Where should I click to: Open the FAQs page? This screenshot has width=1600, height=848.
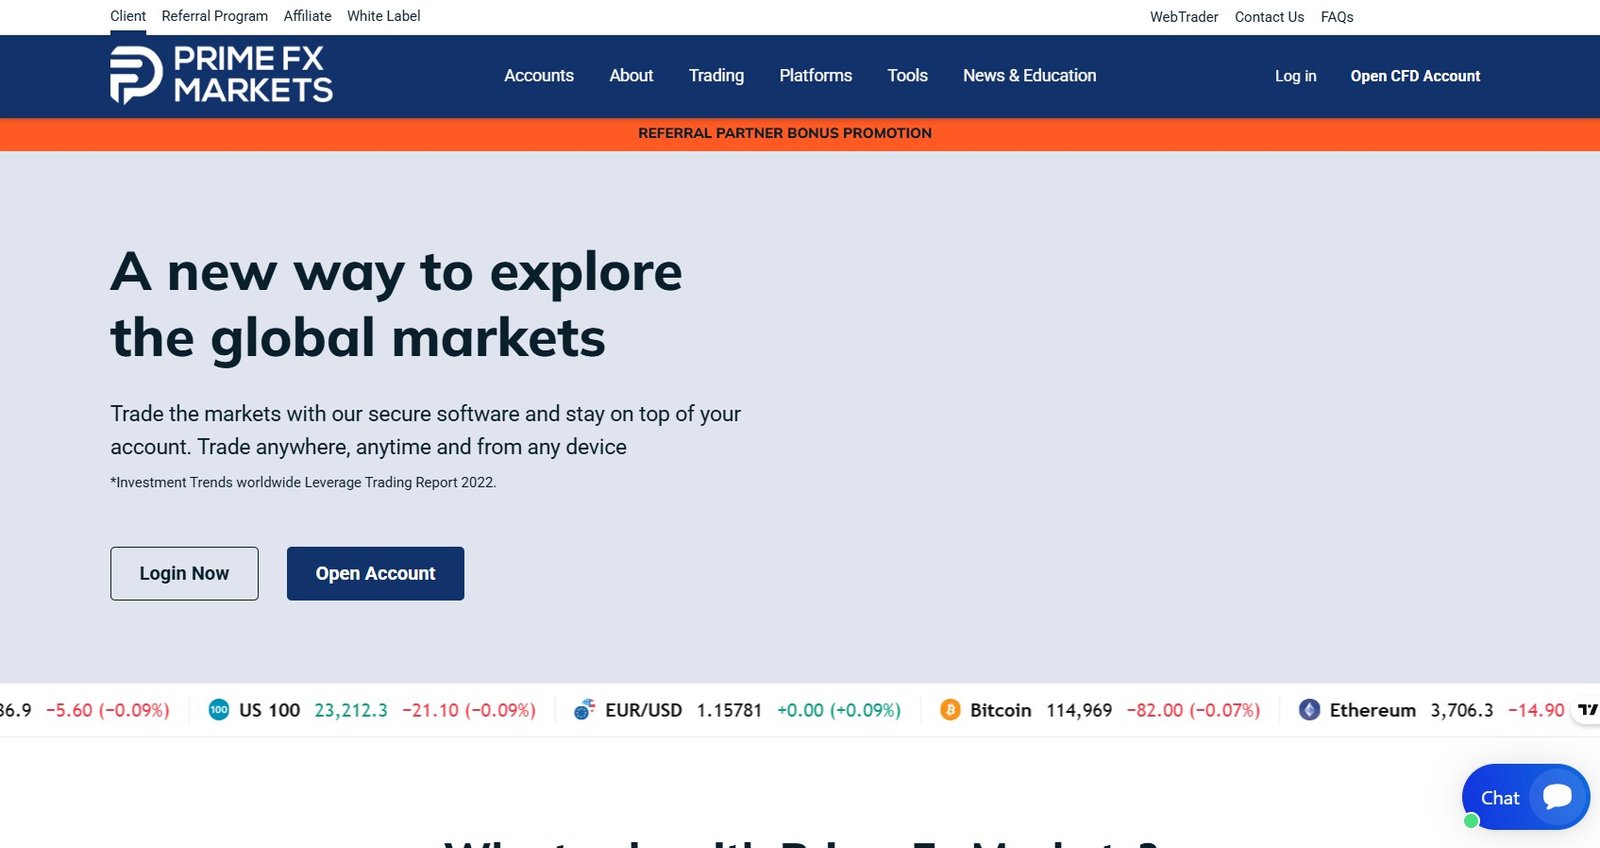[x=1337, y=17]
